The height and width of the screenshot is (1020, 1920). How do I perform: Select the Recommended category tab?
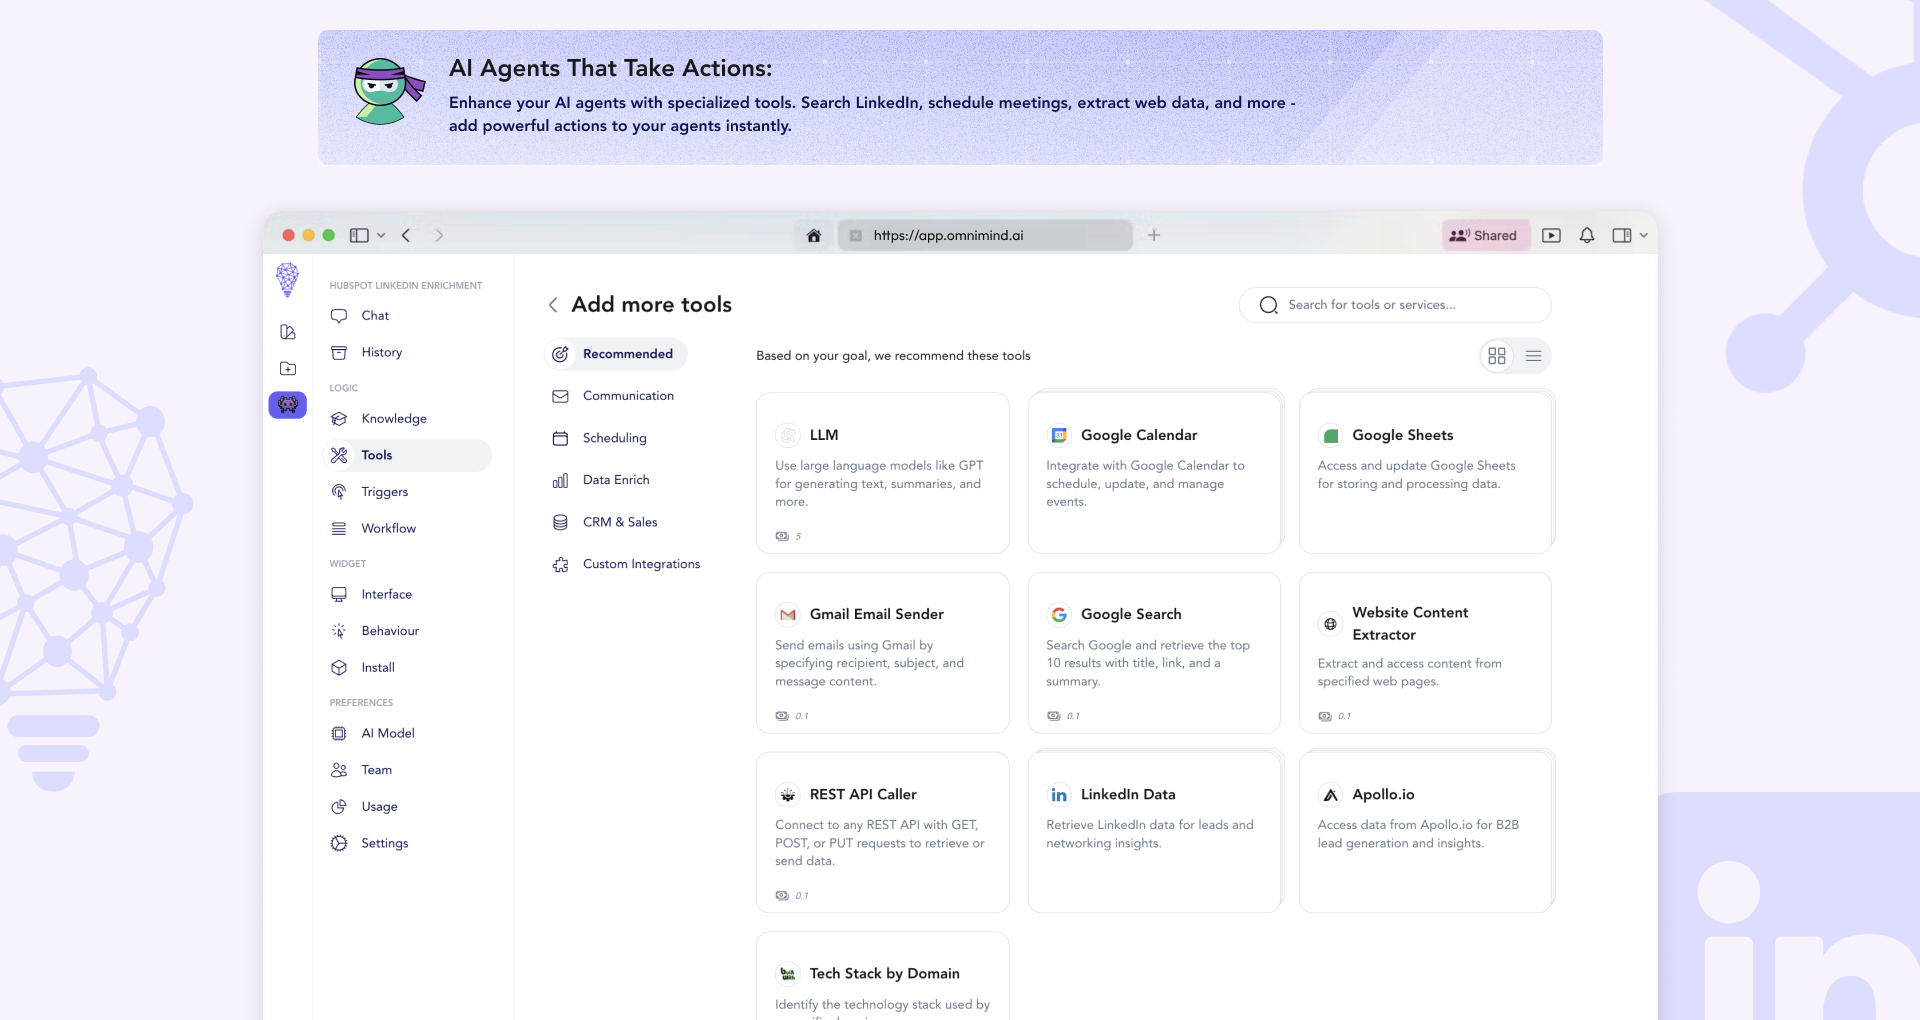[x=616, y=354]
